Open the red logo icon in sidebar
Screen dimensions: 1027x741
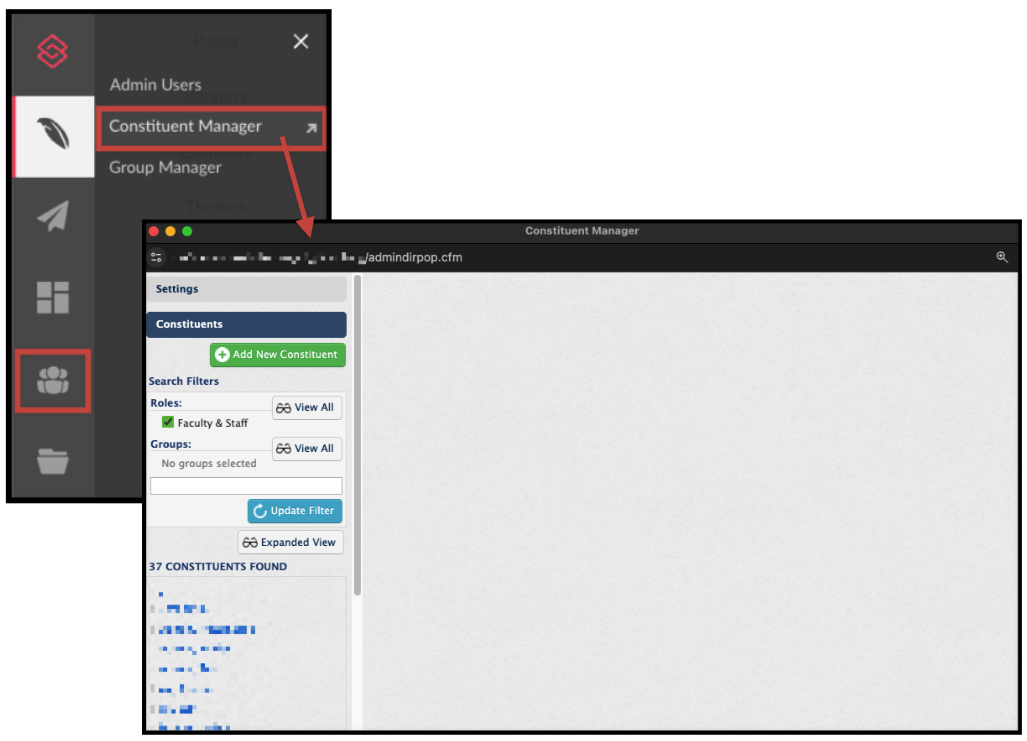pos(52,51)
